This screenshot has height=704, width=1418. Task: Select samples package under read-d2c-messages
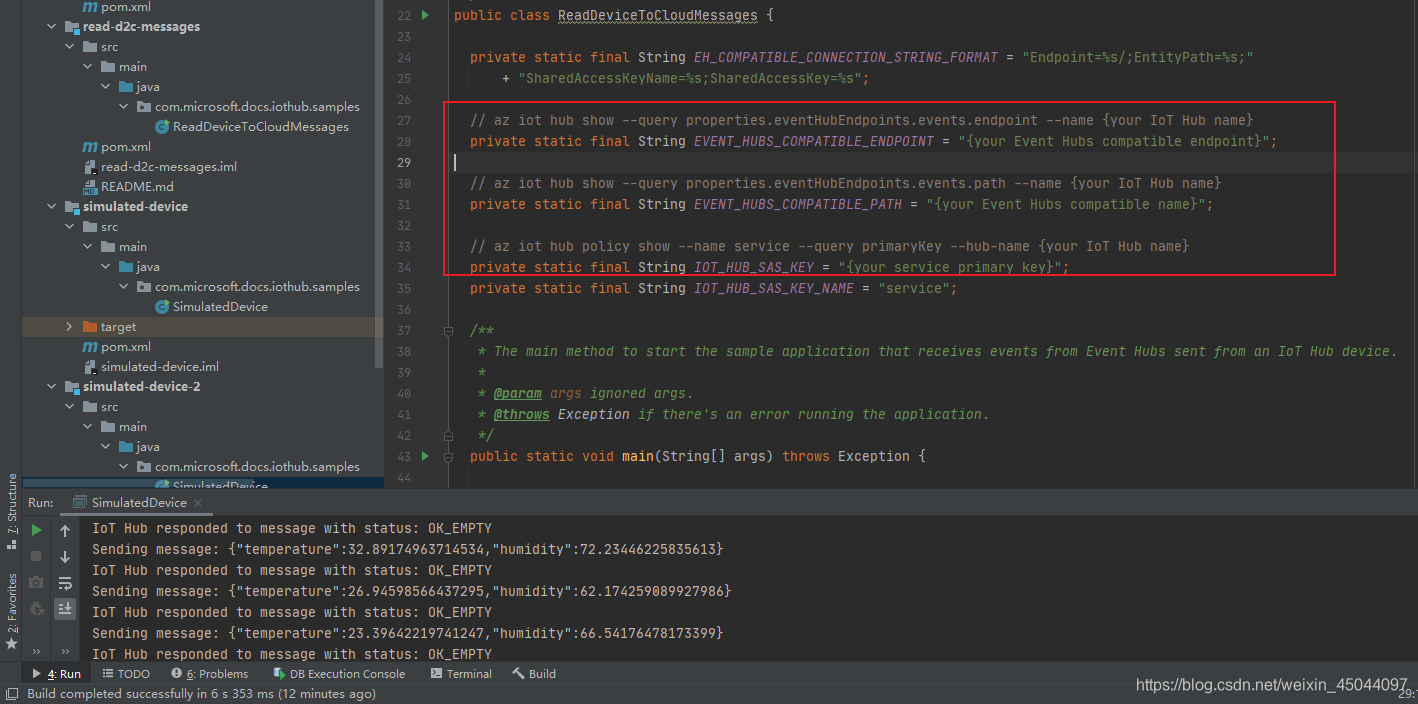click(257, 107)
